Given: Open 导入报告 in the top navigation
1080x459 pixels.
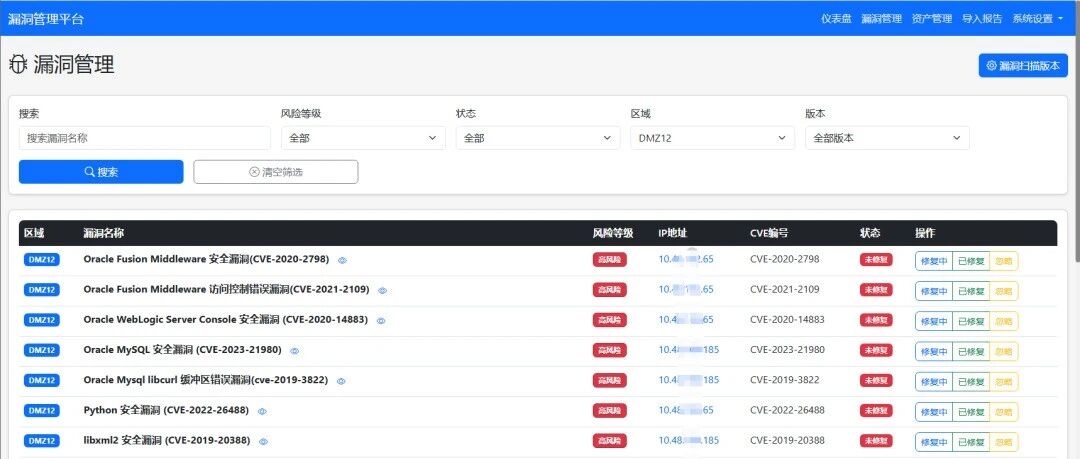Looking at the screenshot, I should 982,19.
